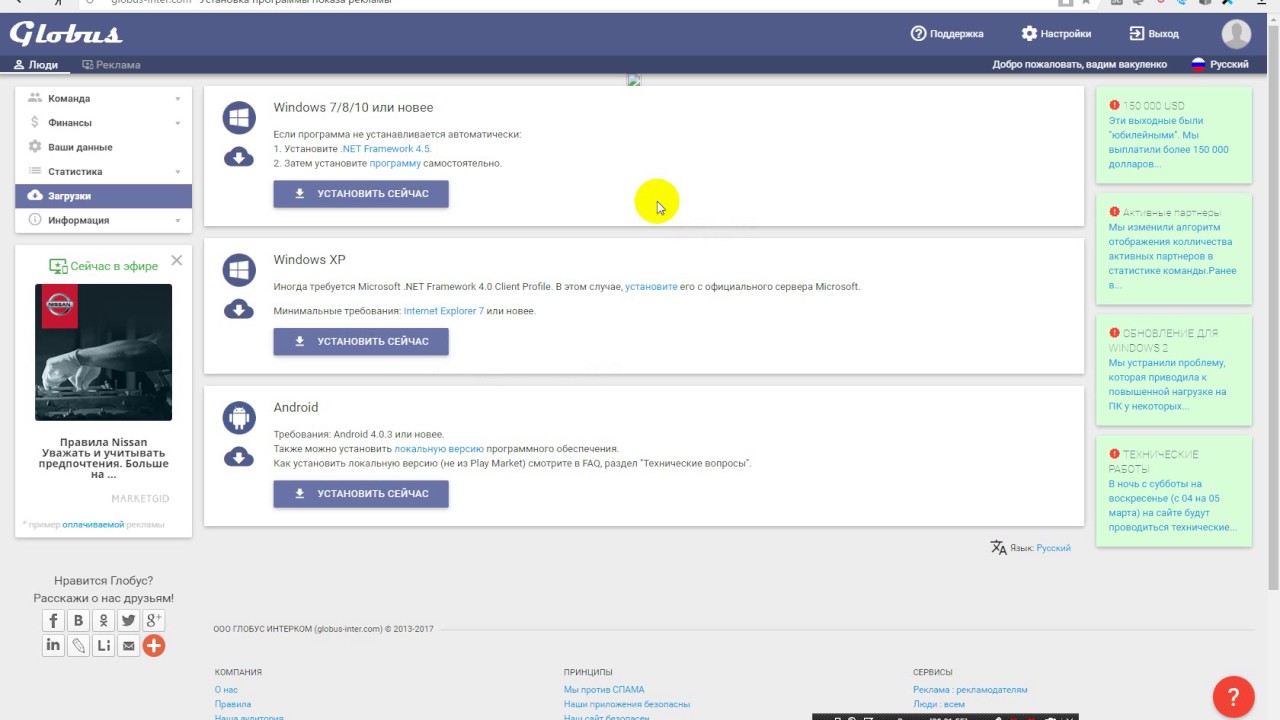Expand the Информация arrow

(x=178, y=220)
